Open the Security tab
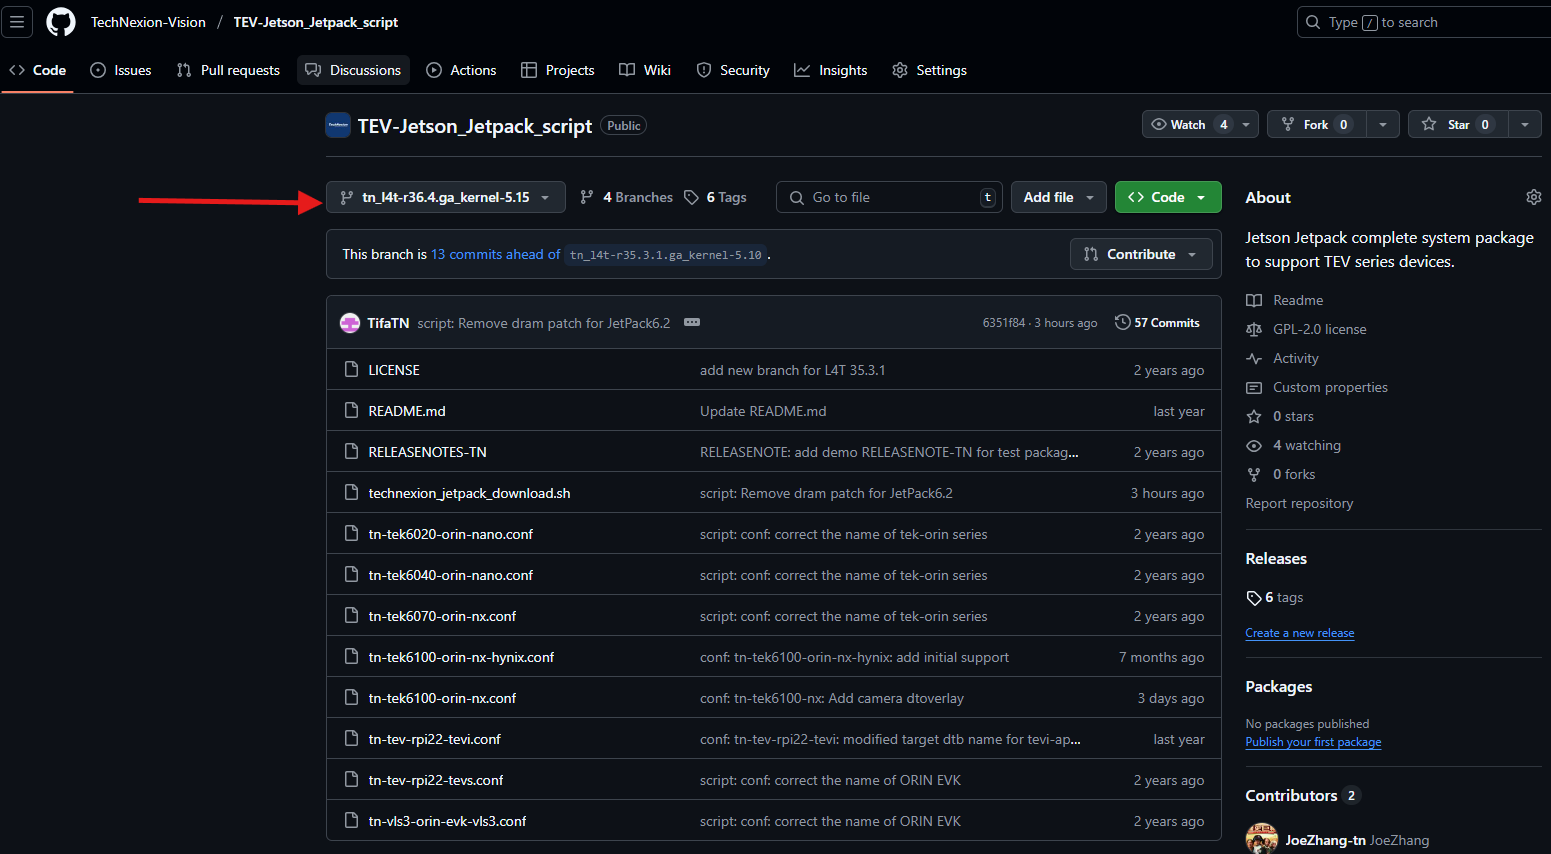The height and width of the screenshot is (854, 1551). click(733, 70)
